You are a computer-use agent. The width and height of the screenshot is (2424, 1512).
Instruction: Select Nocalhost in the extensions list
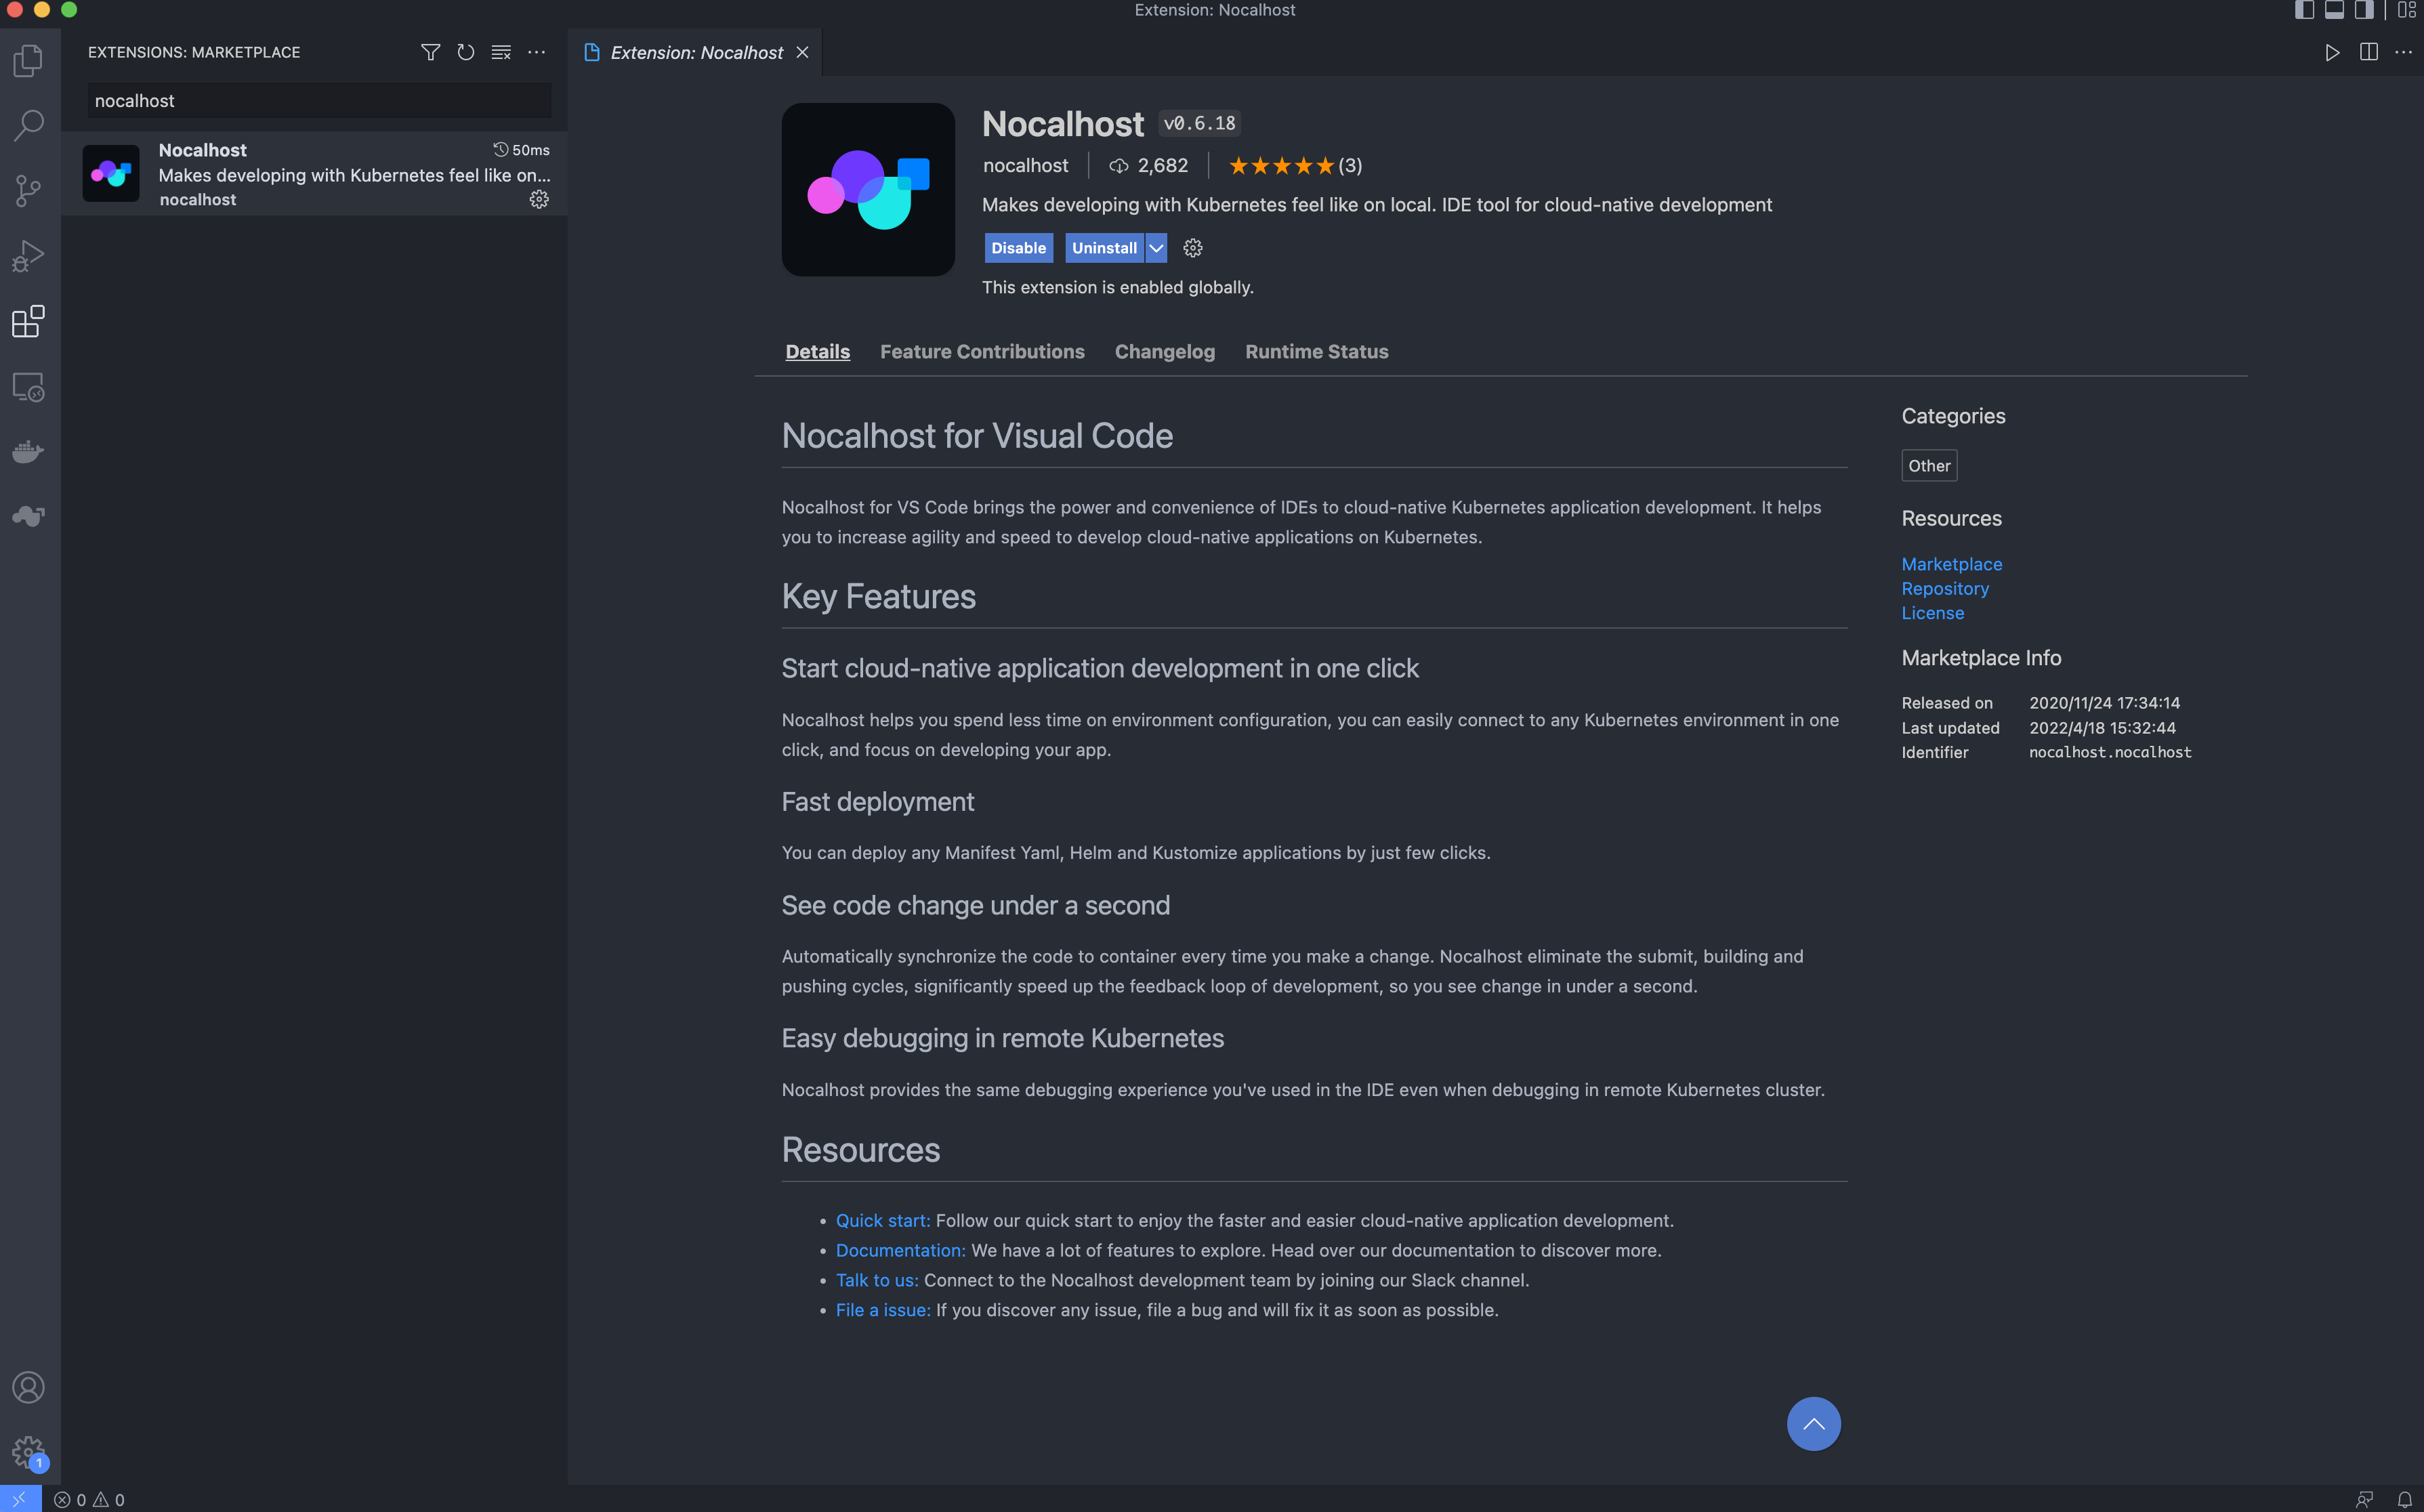pos(315,174)
